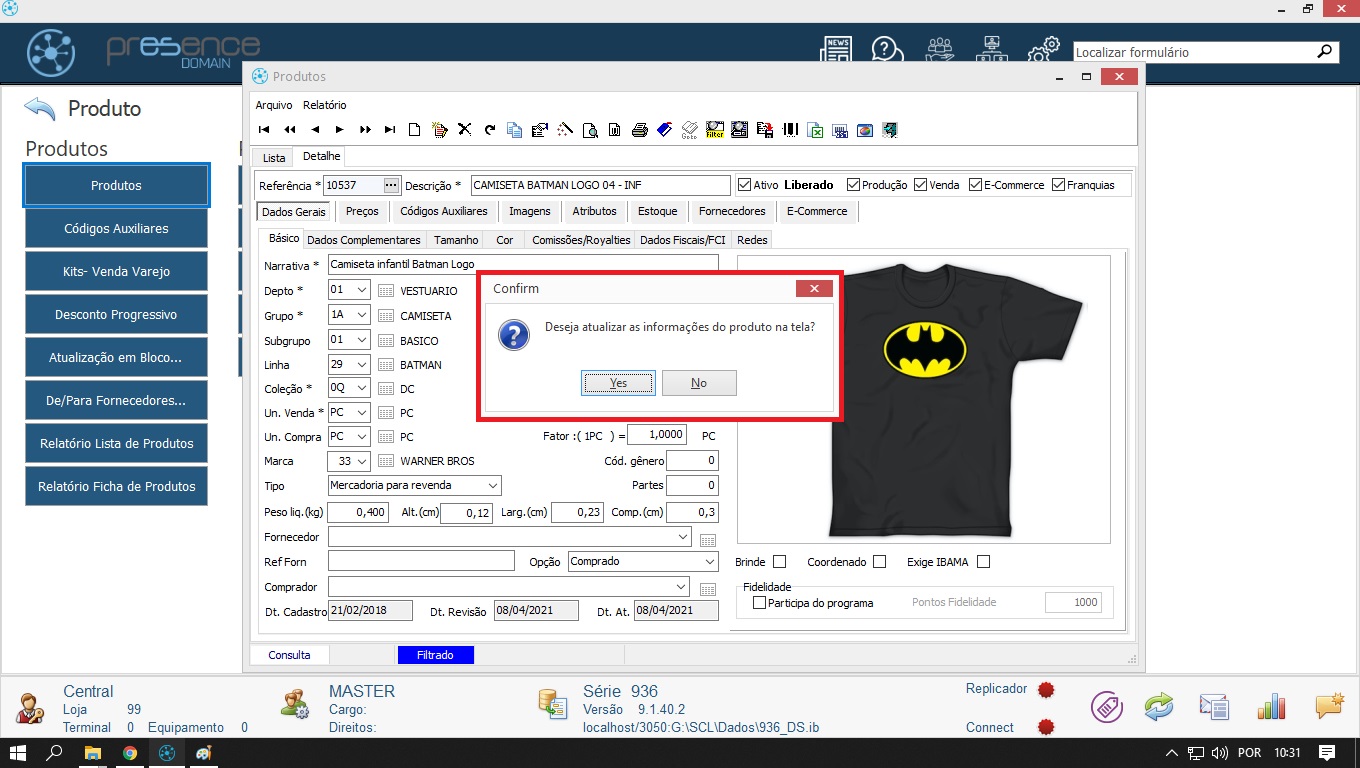Check Participa do programa fidelidade
This screenshot has height=768, width=1360.
pos(759,603)
